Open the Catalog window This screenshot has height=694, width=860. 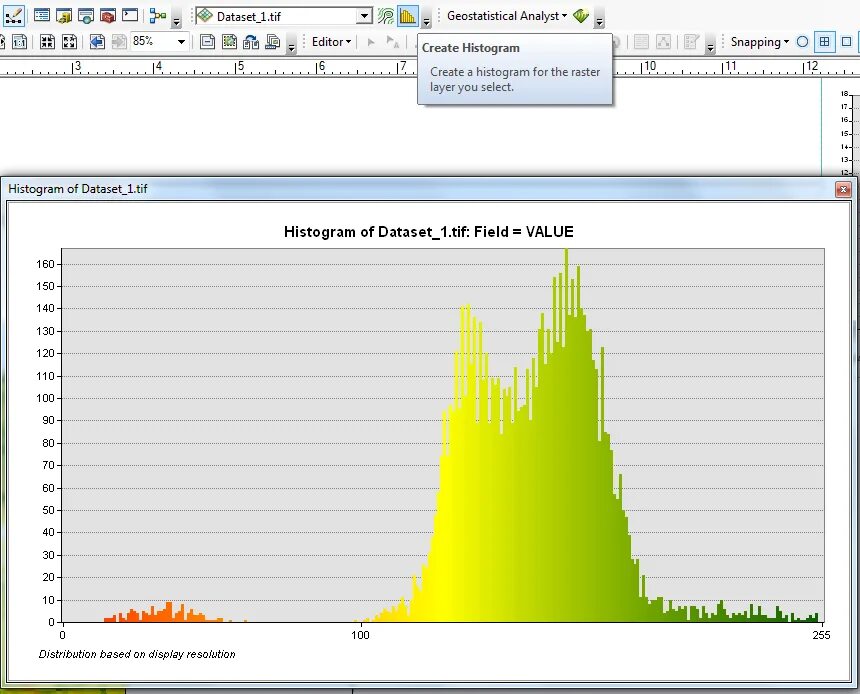(x=64, y=16)
